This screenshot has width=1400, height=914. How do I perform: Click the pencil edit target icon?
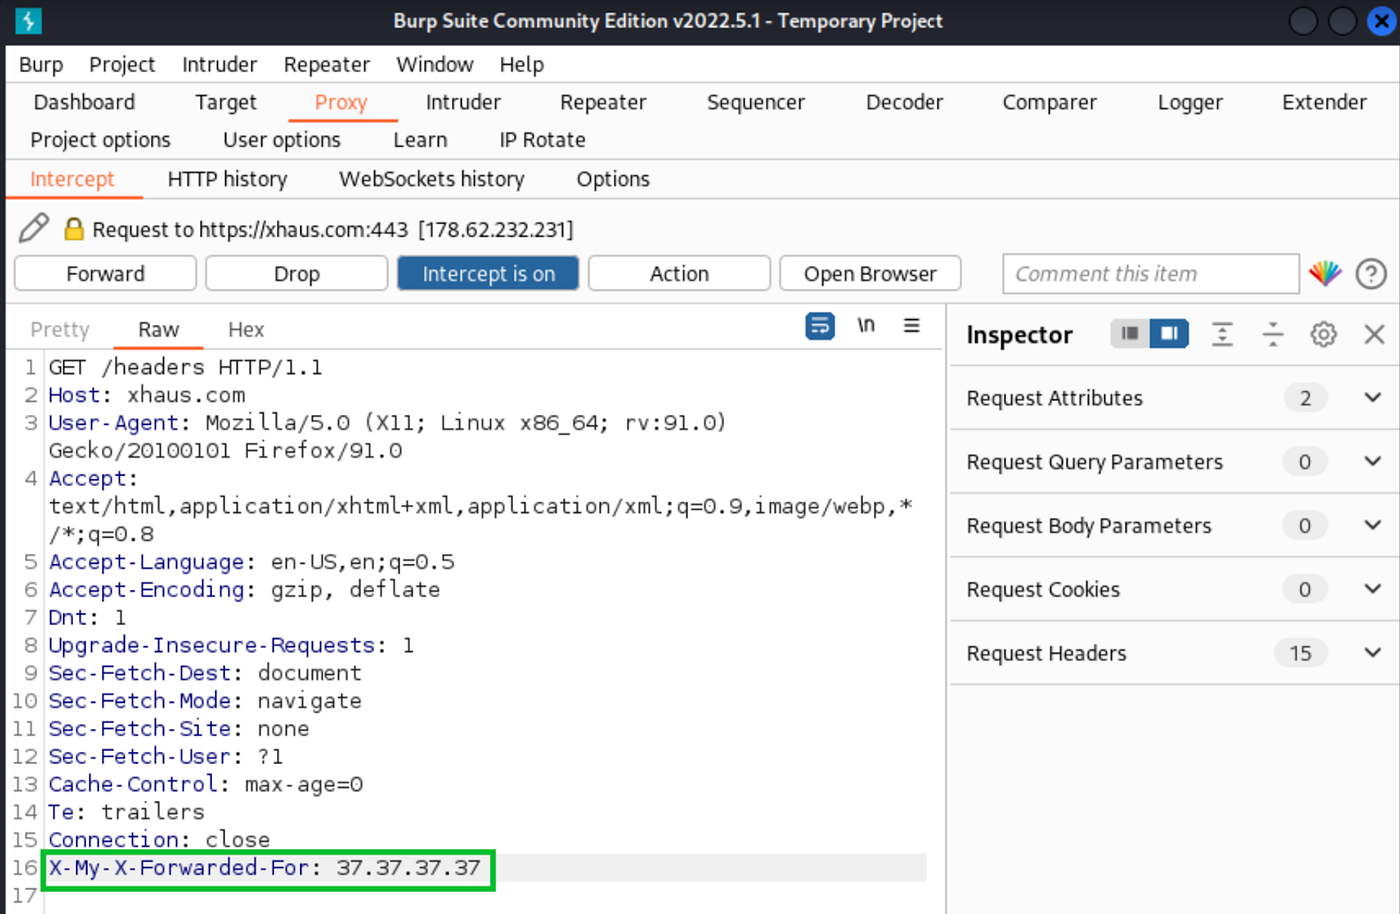pyautogui.click(x=34, y=228)
